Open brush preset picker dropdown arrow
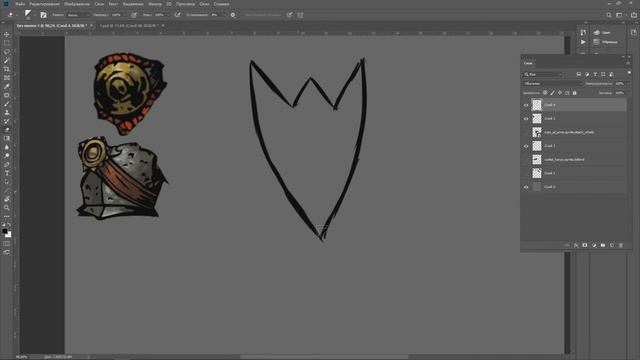The width and height of the screenshot is (640, 360). coord(35,15)
